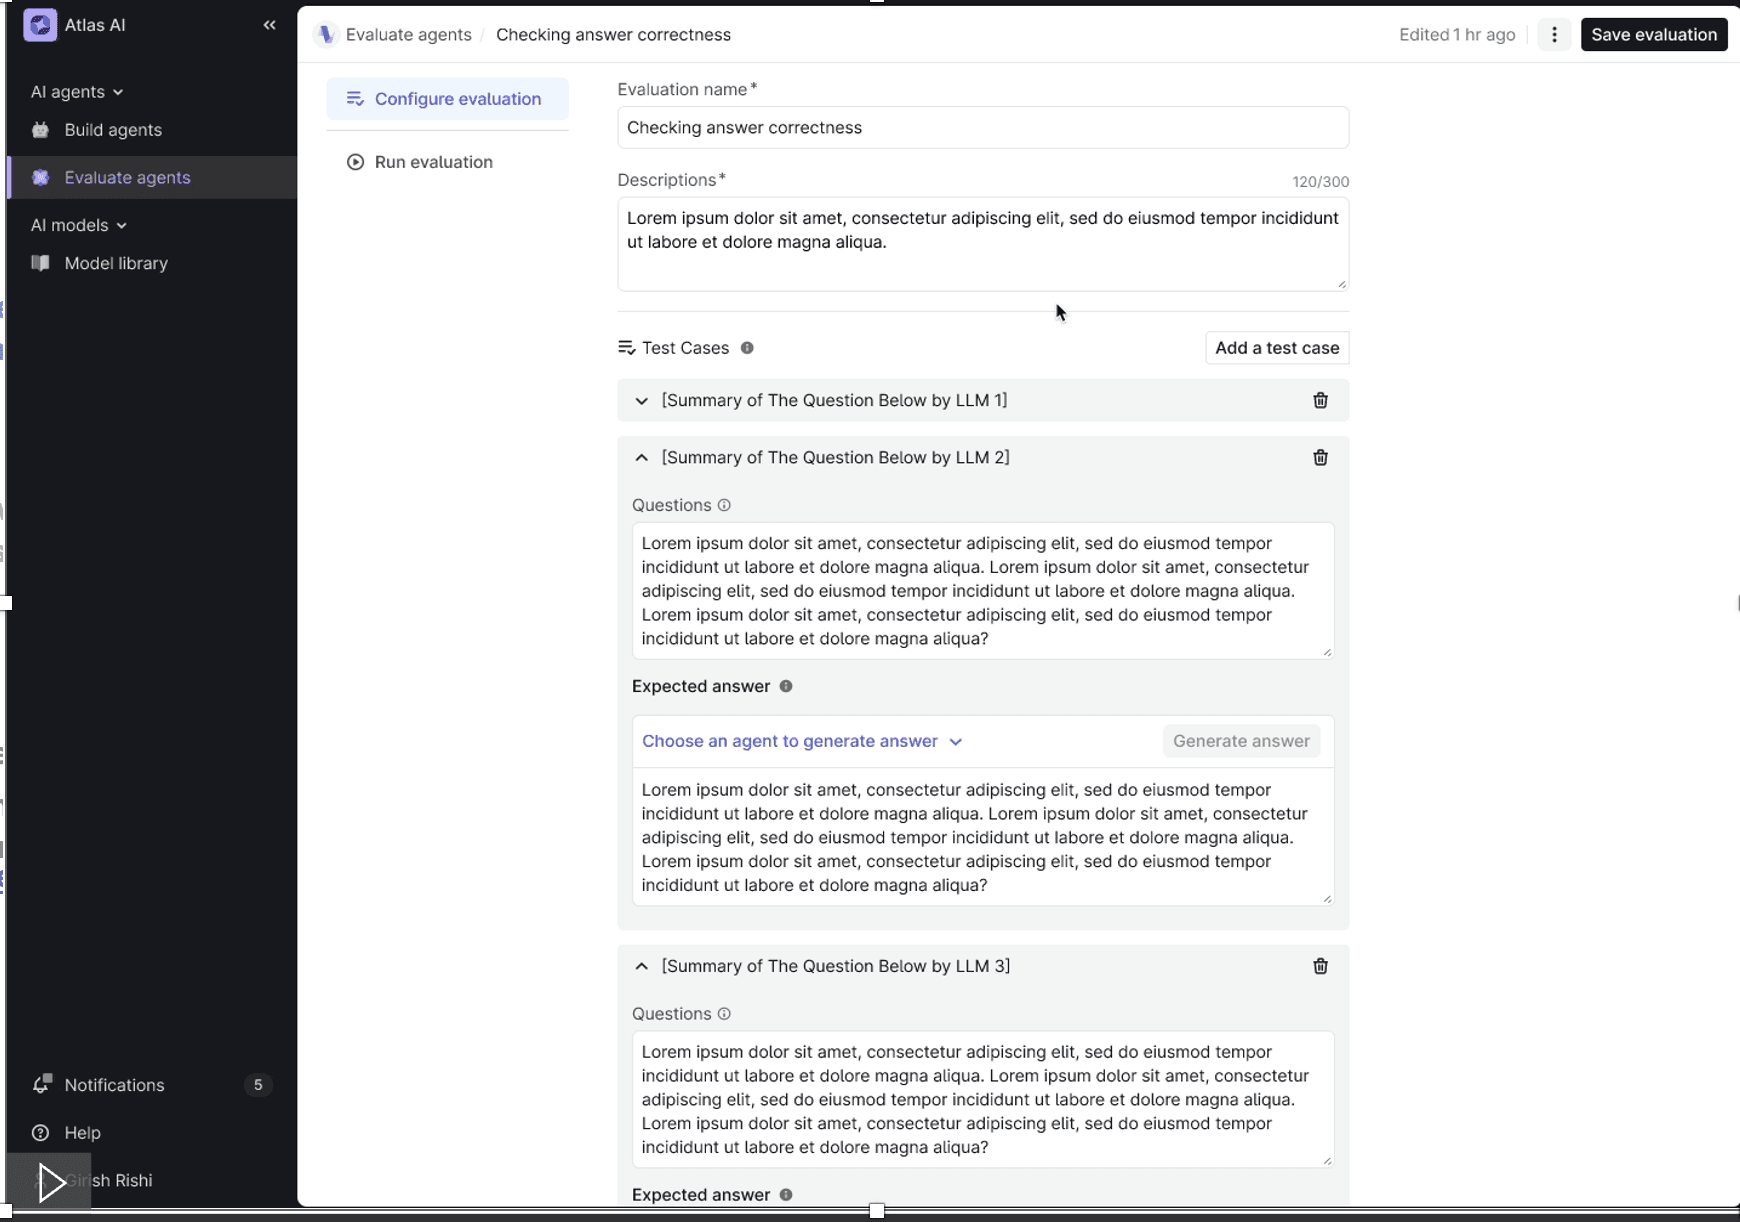Collapse the left sidebar
Screen dimensions: 1740x1222
(268, 25)
